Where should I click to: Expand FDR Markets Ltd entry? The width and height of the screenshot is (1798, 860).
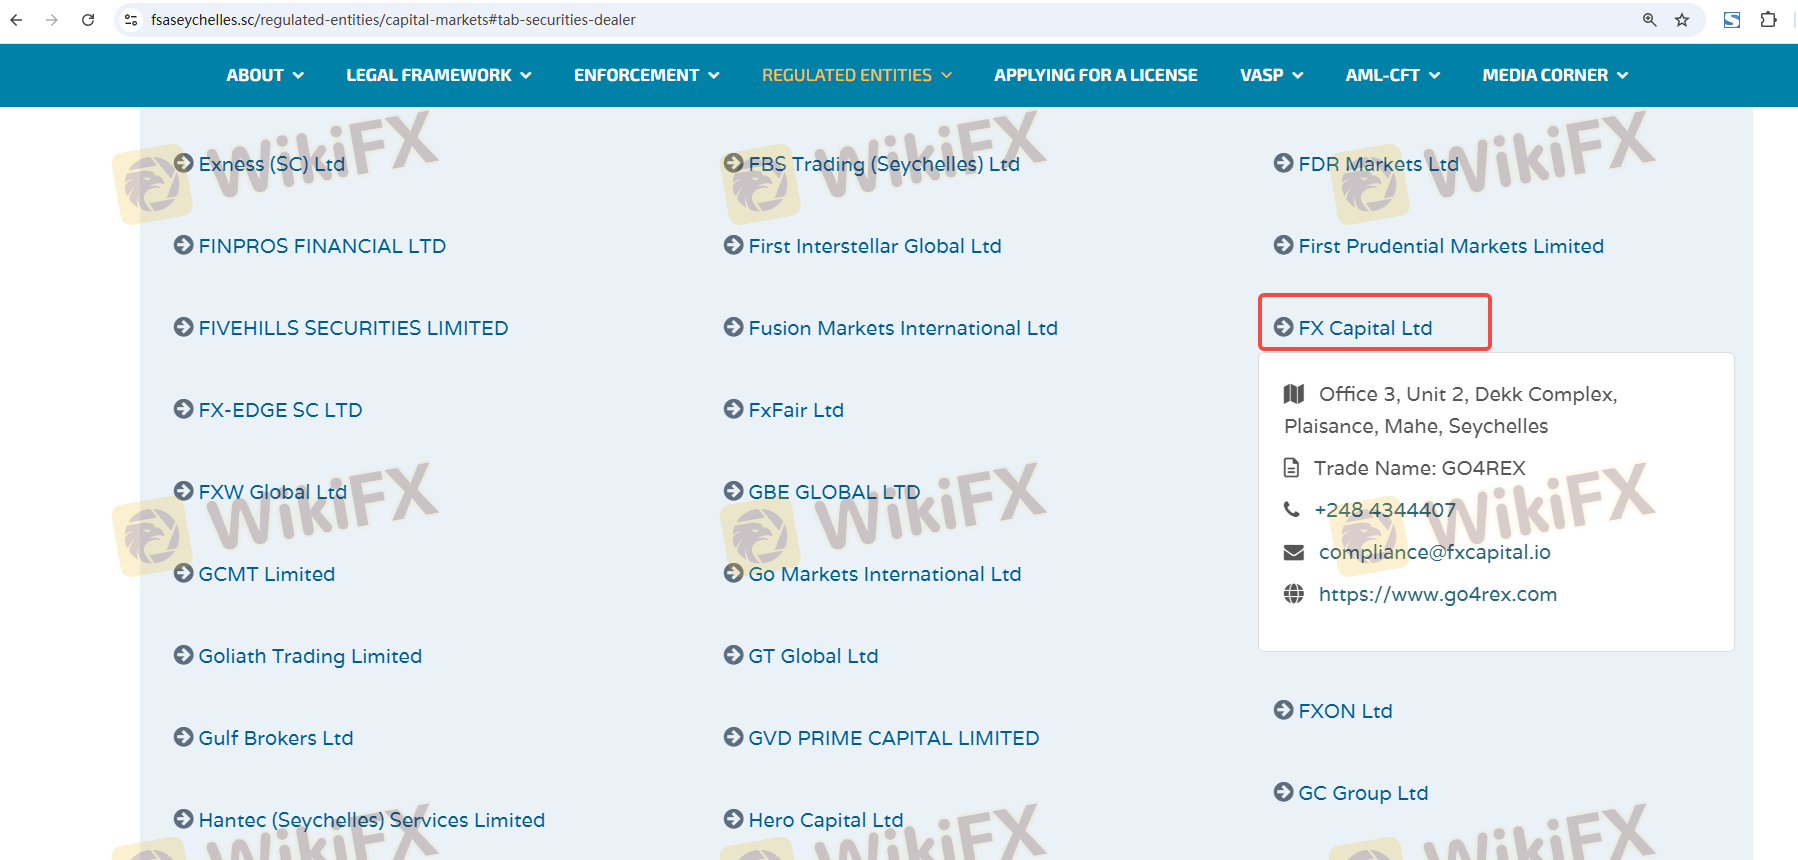pos(1367,164)
